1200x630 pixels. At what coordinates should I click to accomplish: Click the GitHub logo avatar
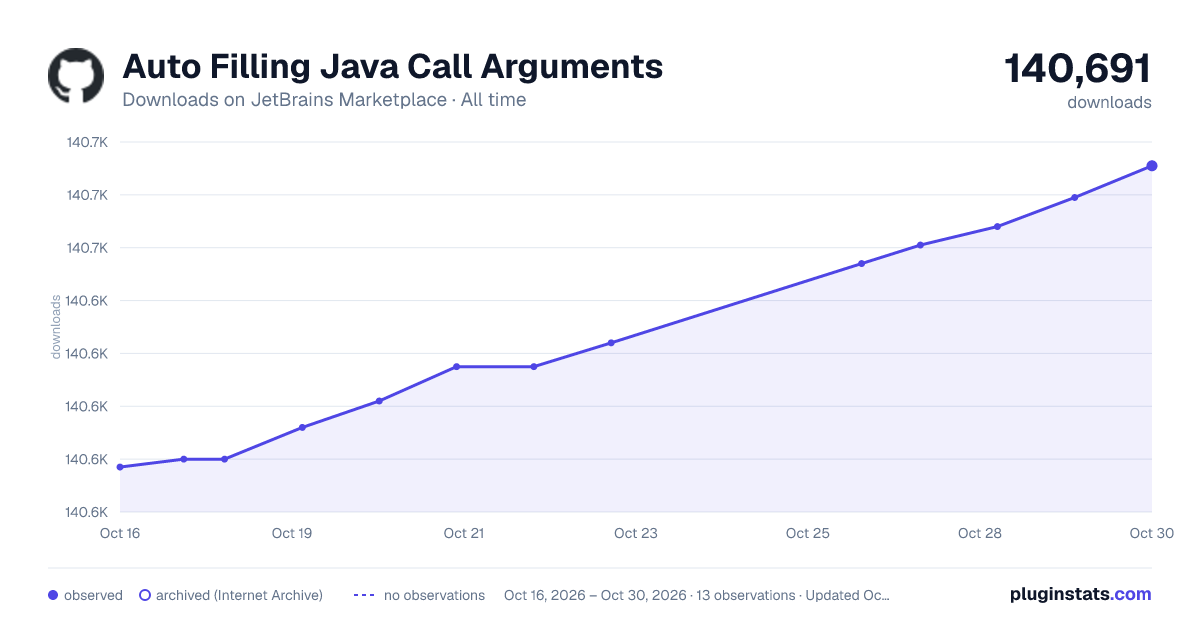pyautogui.click(x=76, y=76)
